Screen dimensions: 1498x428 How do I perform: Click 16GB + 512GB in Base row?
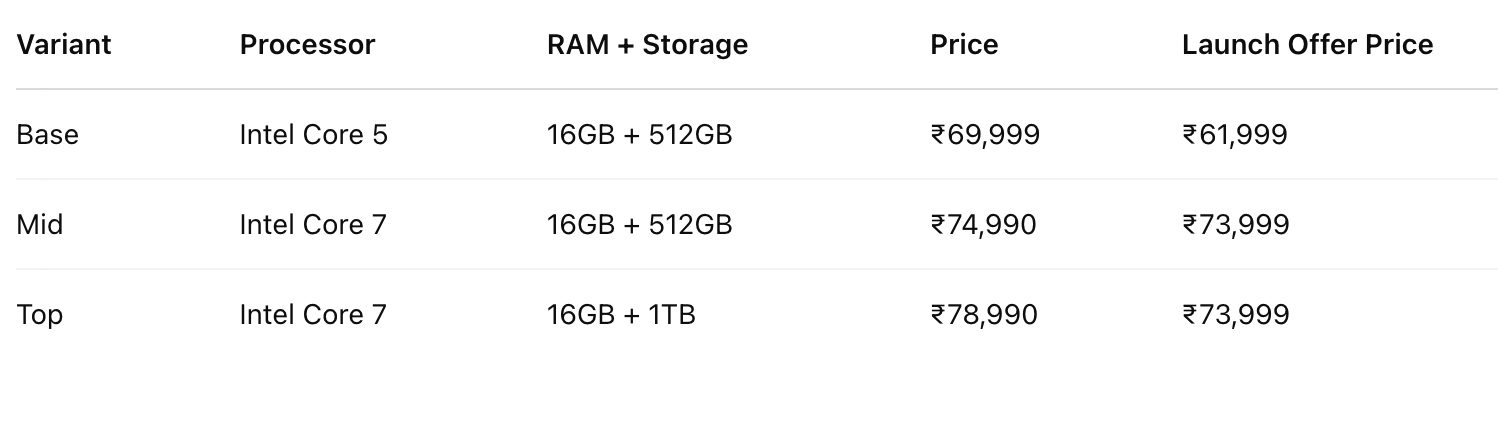[x=639, y=134]
